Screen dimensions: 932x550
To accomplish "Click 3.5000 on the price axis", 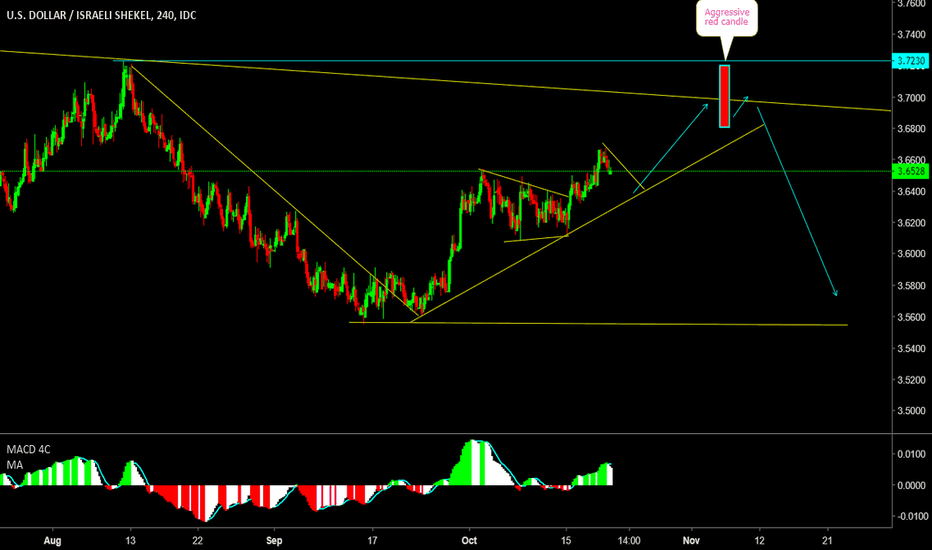I will pyautogui.click(x=911, y=411).
